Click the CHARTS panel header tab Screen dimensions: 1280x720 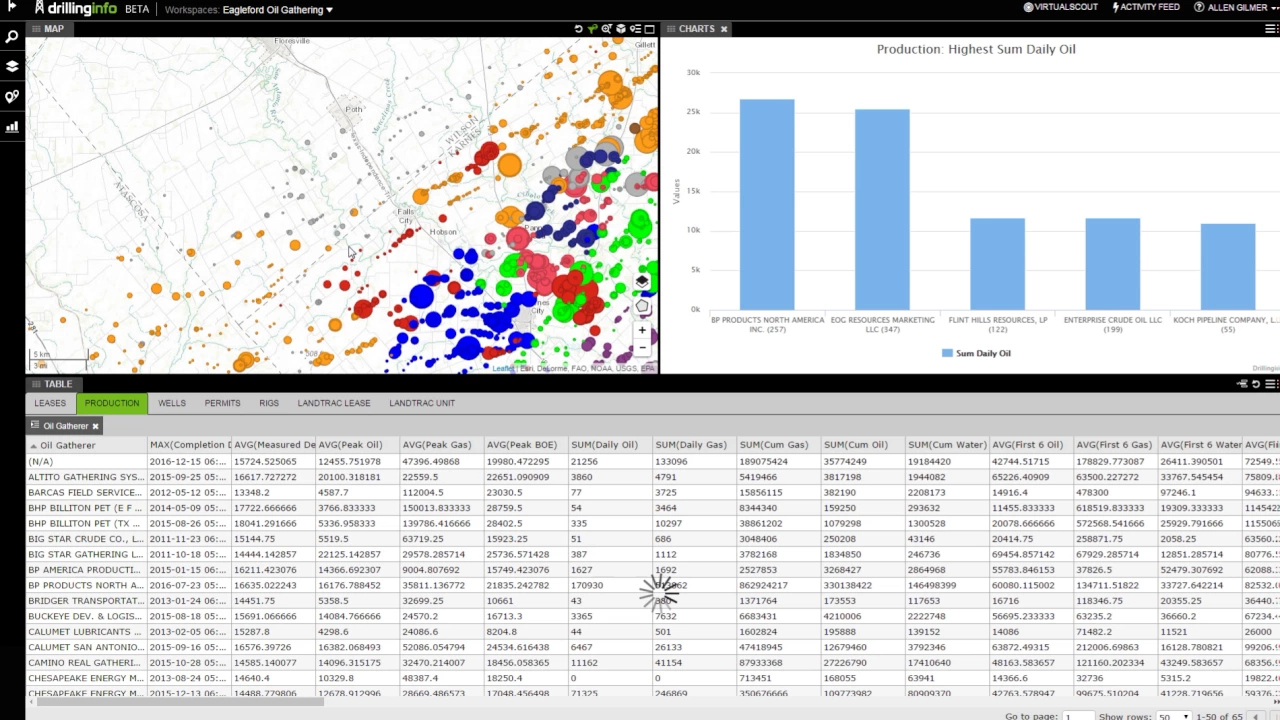696,29
